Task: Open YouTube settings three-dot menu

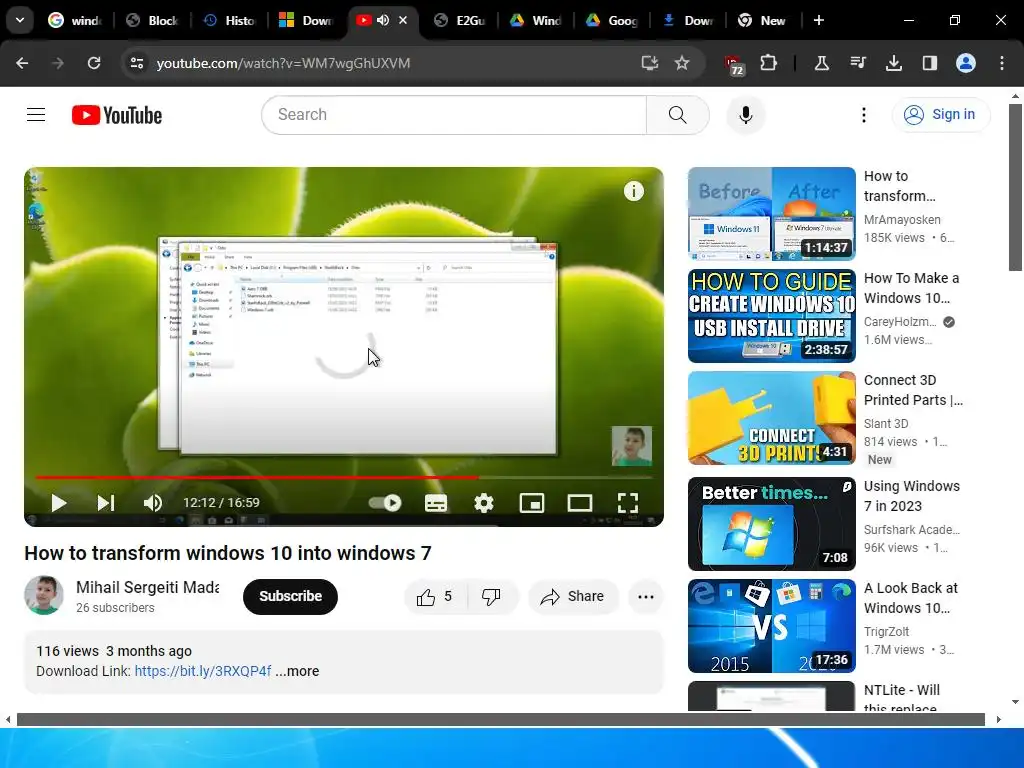Action: tap(863, 115)
